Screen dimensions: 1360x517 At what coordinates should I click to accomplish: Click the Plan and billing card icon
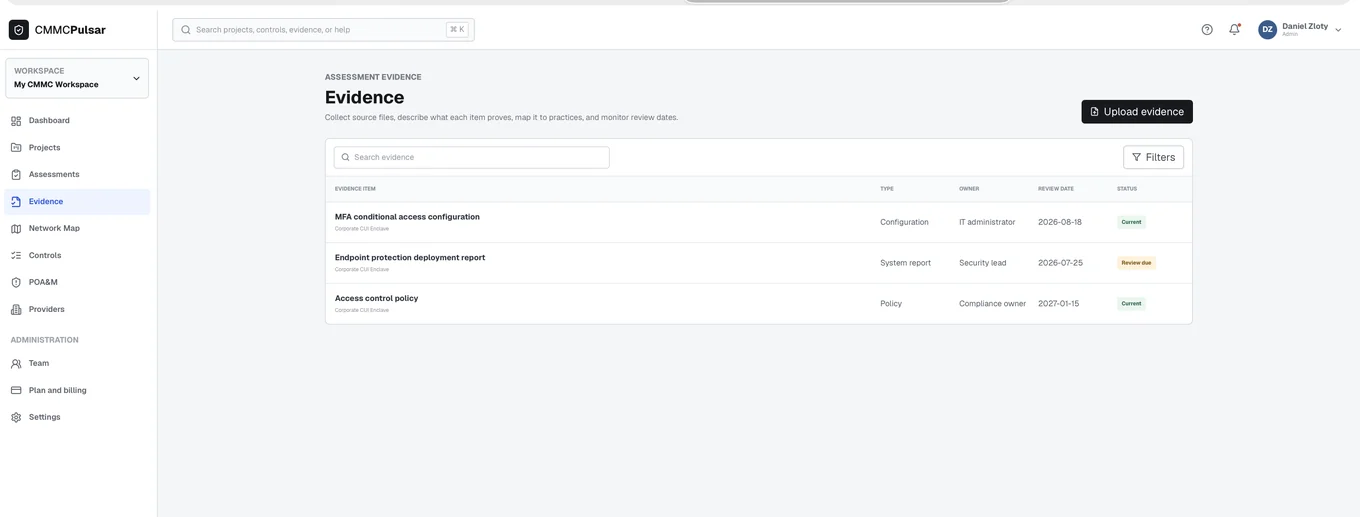point(16,391)
